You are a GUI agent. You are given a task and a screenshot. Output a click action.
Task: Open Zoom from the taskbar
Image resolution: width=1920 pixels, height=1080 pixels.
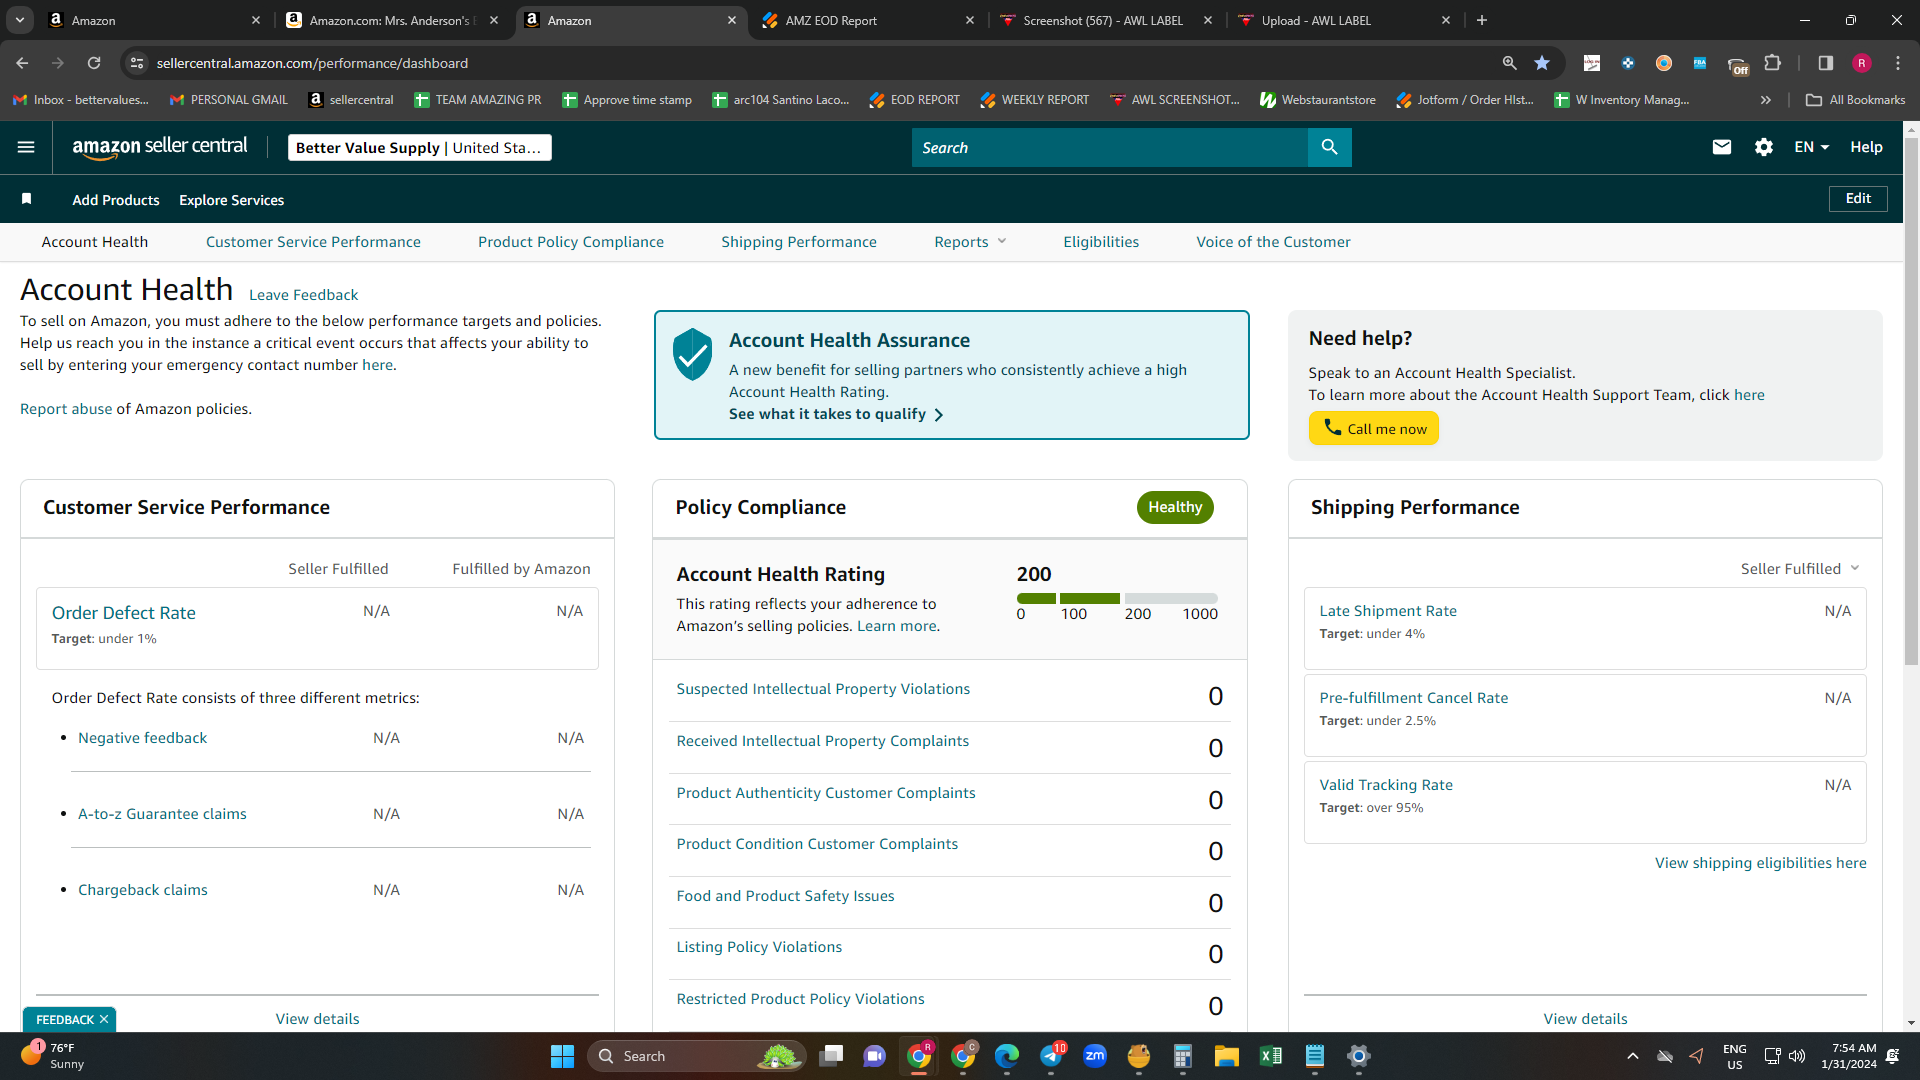click(x=1095, y=1056)
